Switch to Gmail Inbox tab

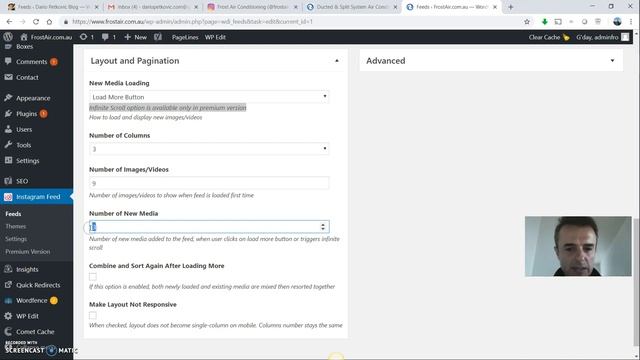tap(149, 7)
